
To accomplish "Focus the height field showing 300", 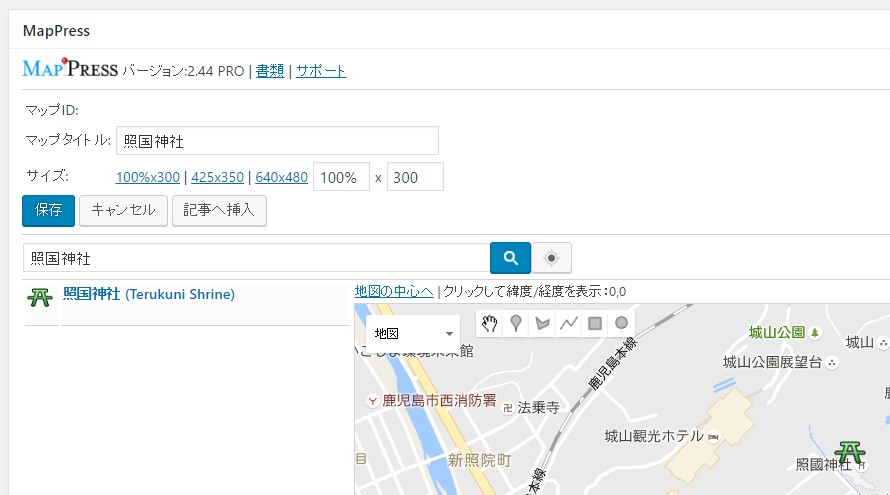I will (x=415, y=177).
